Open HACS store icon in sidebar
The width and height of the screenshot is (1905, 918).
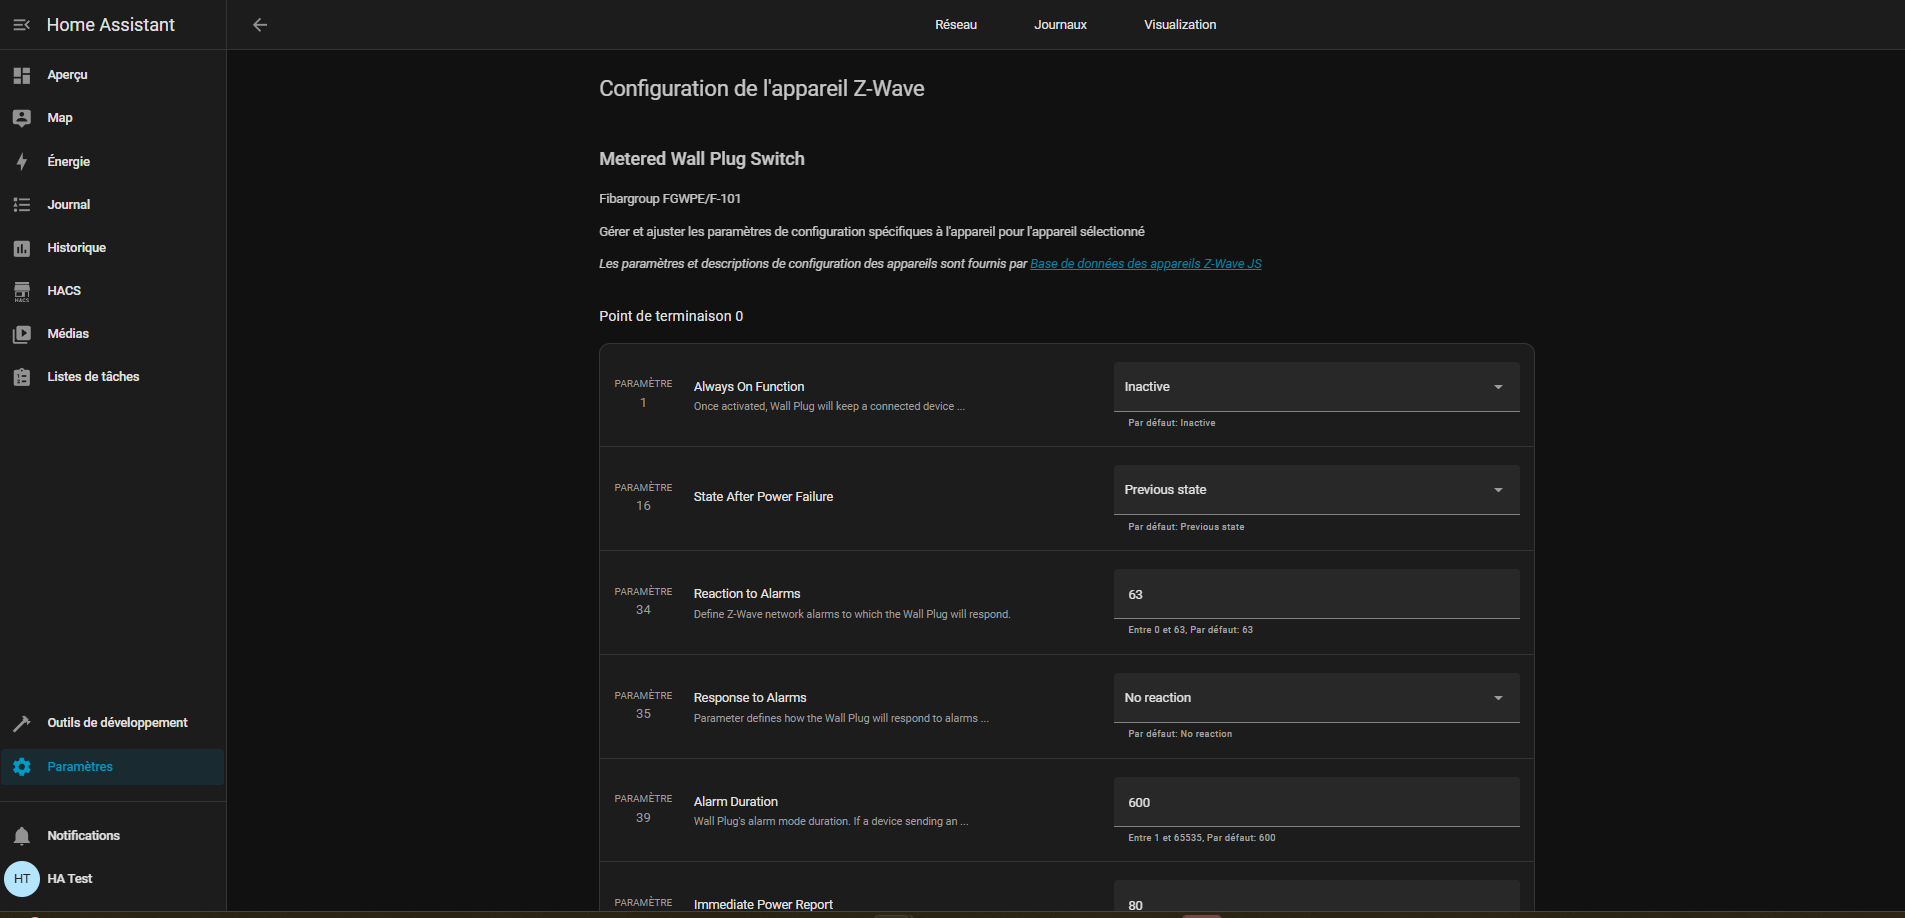pos(22,291)
